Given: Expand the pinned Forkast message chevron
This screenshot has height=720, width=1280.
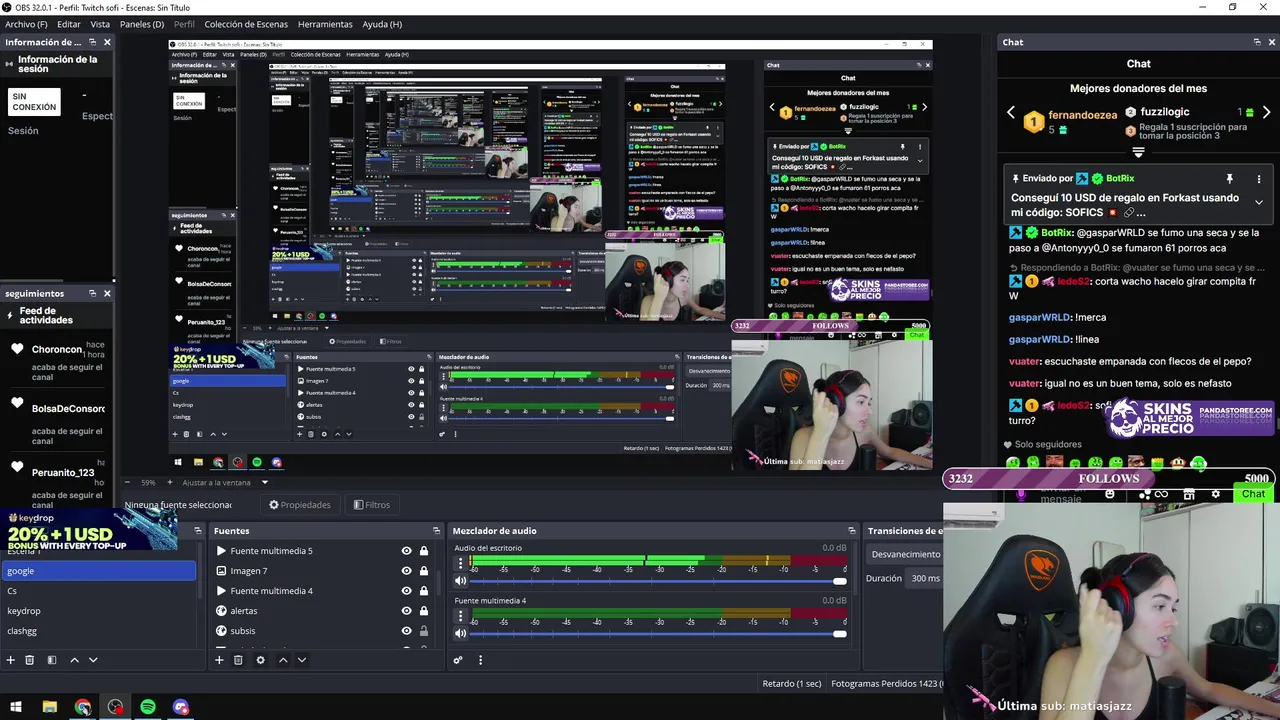Looking at the screenshot, I should (x=1259, y=202).
